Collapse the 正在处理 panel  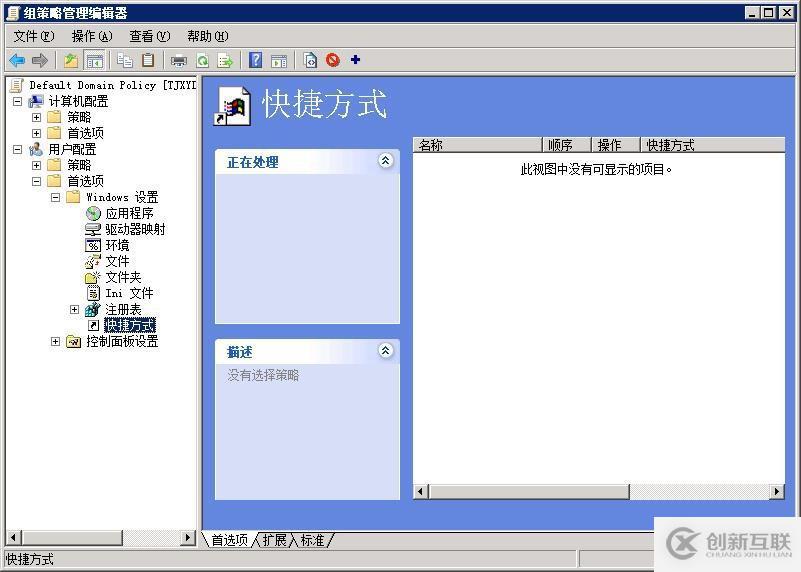[x=386, y=161]
